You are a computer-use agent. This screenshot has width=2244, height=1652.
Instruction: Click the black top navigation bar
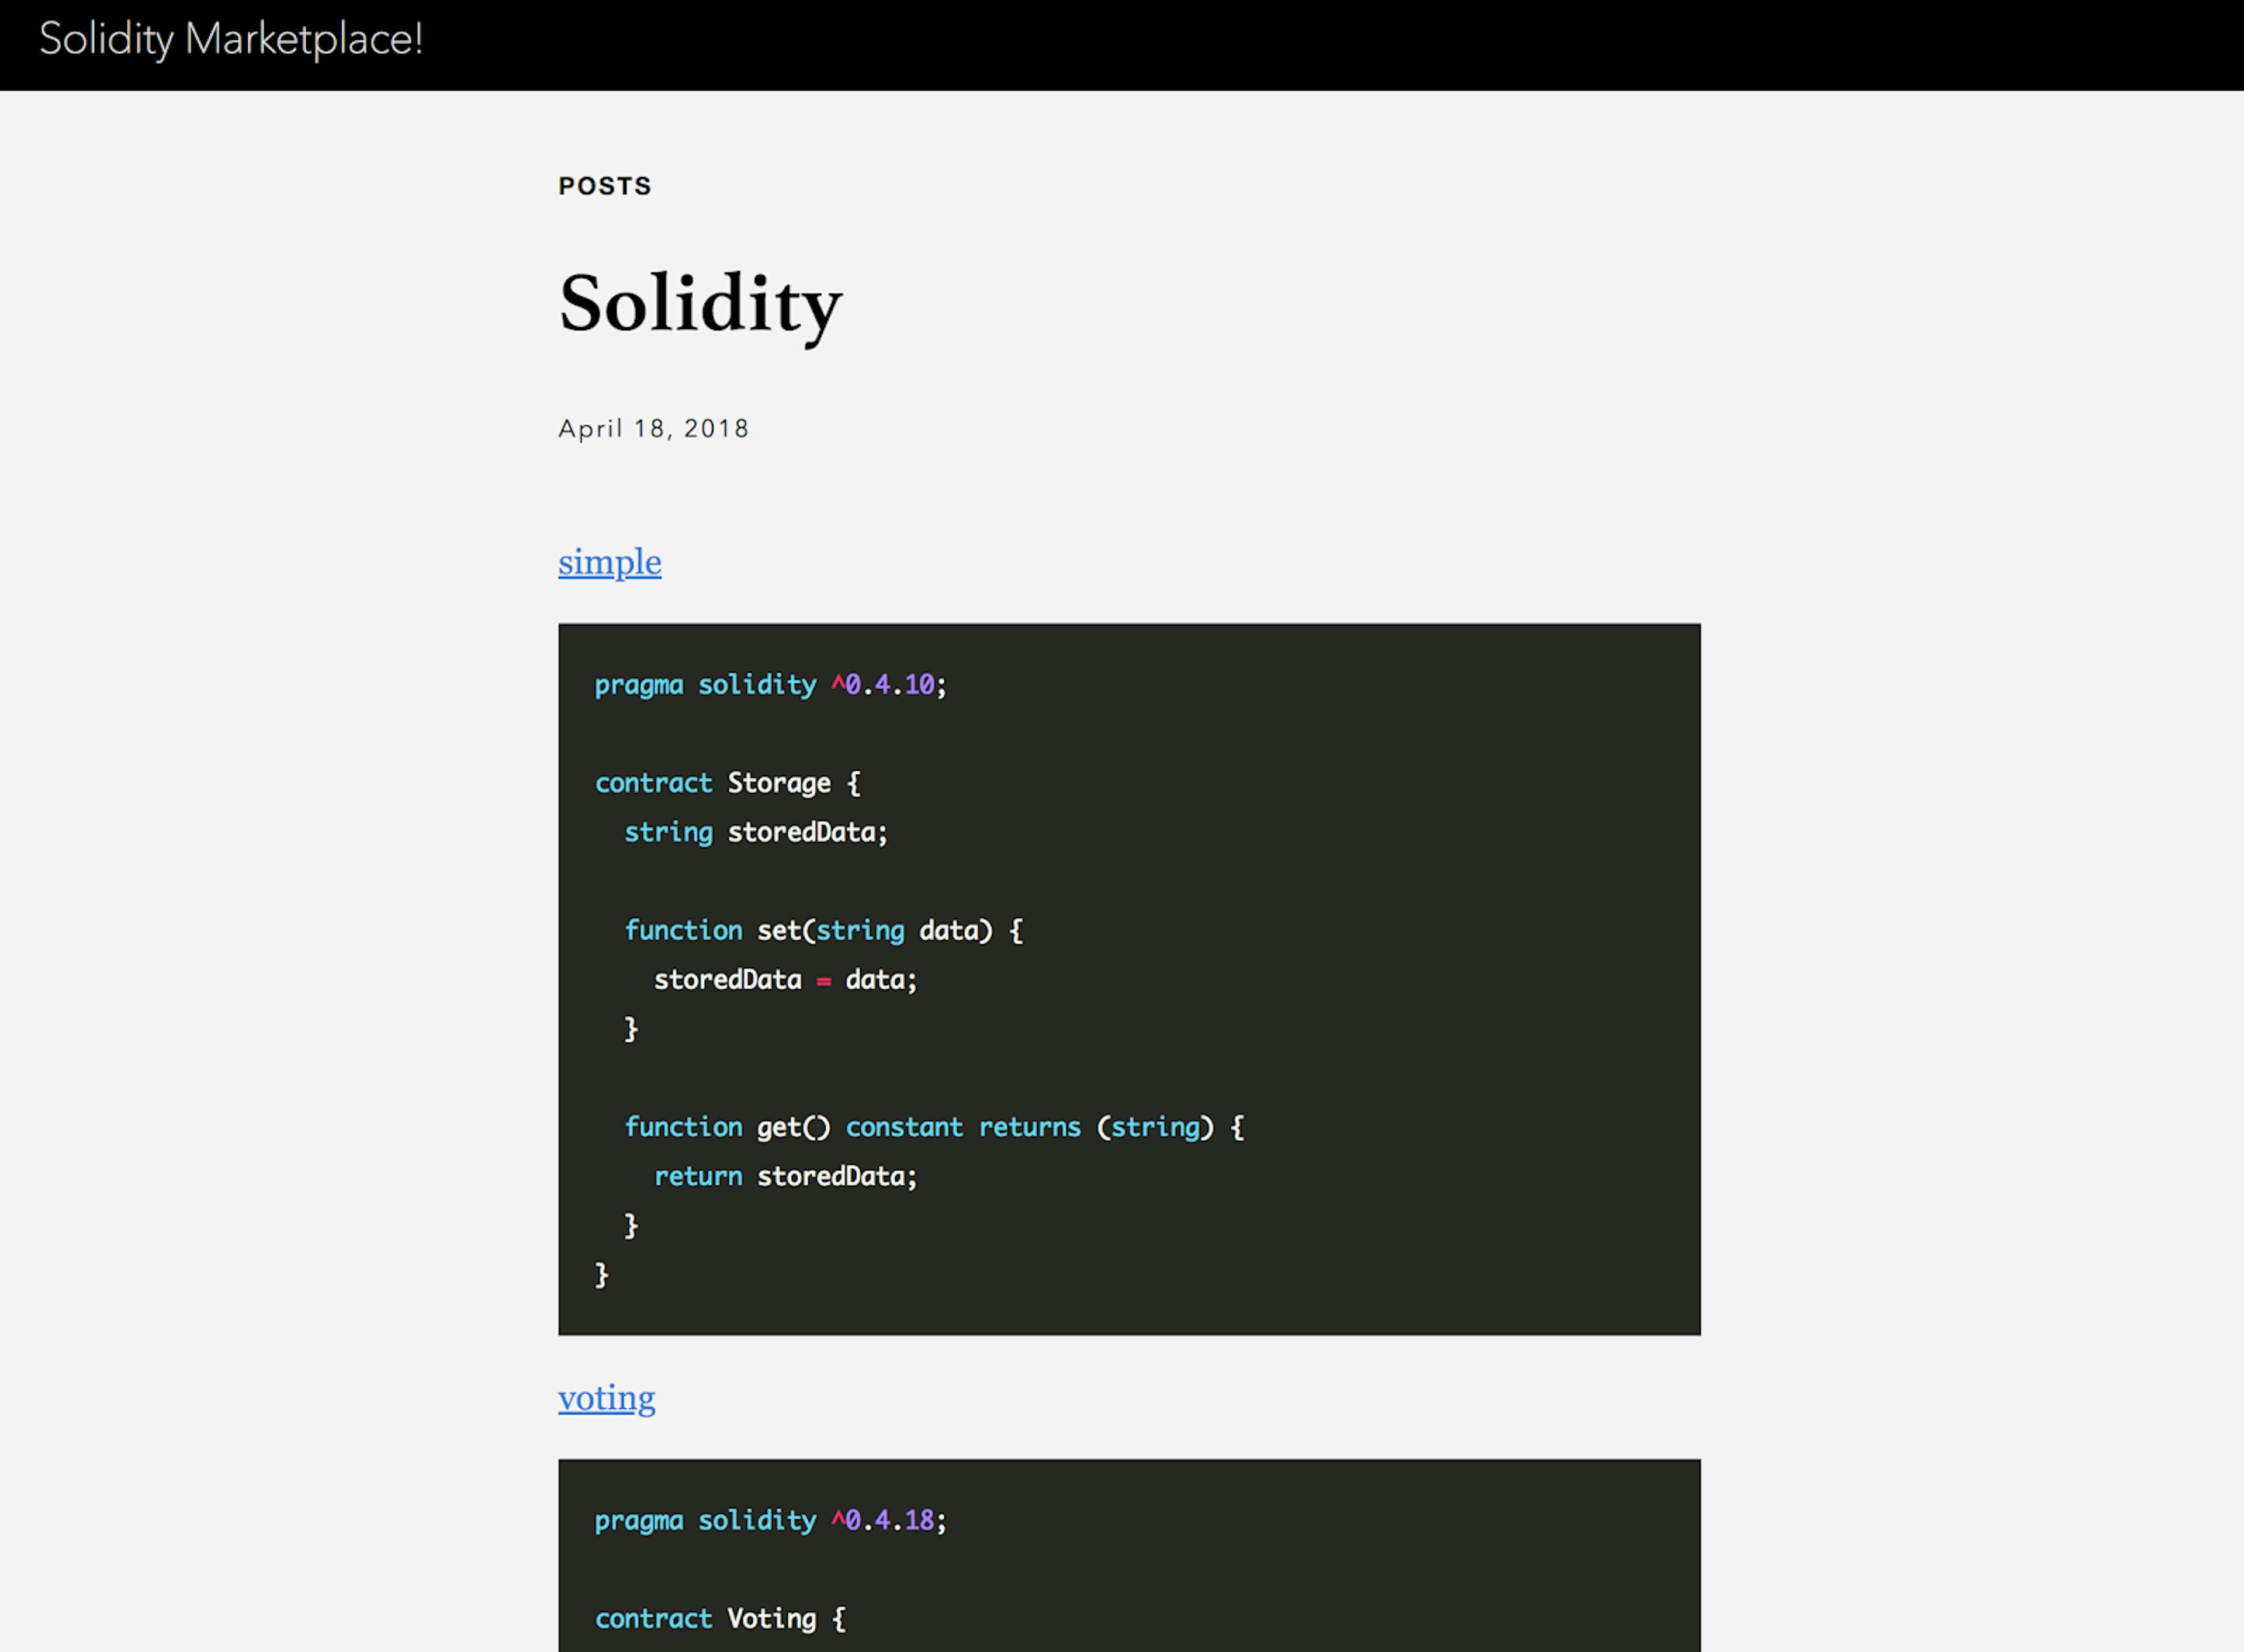click(x=1300, y=44)
